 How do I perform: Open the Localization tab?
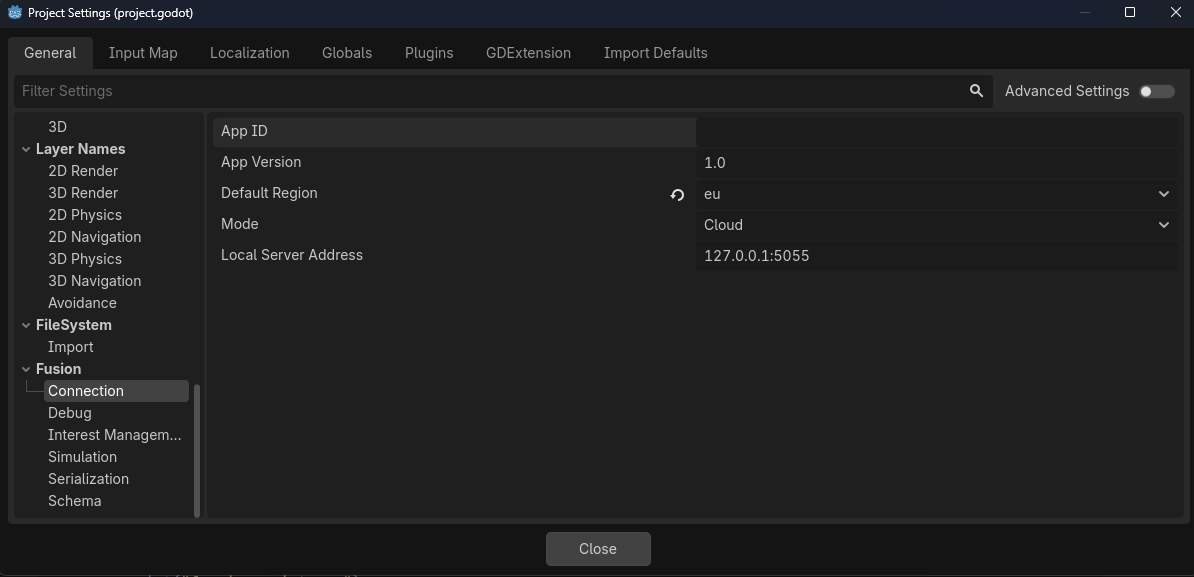[250, 53]
